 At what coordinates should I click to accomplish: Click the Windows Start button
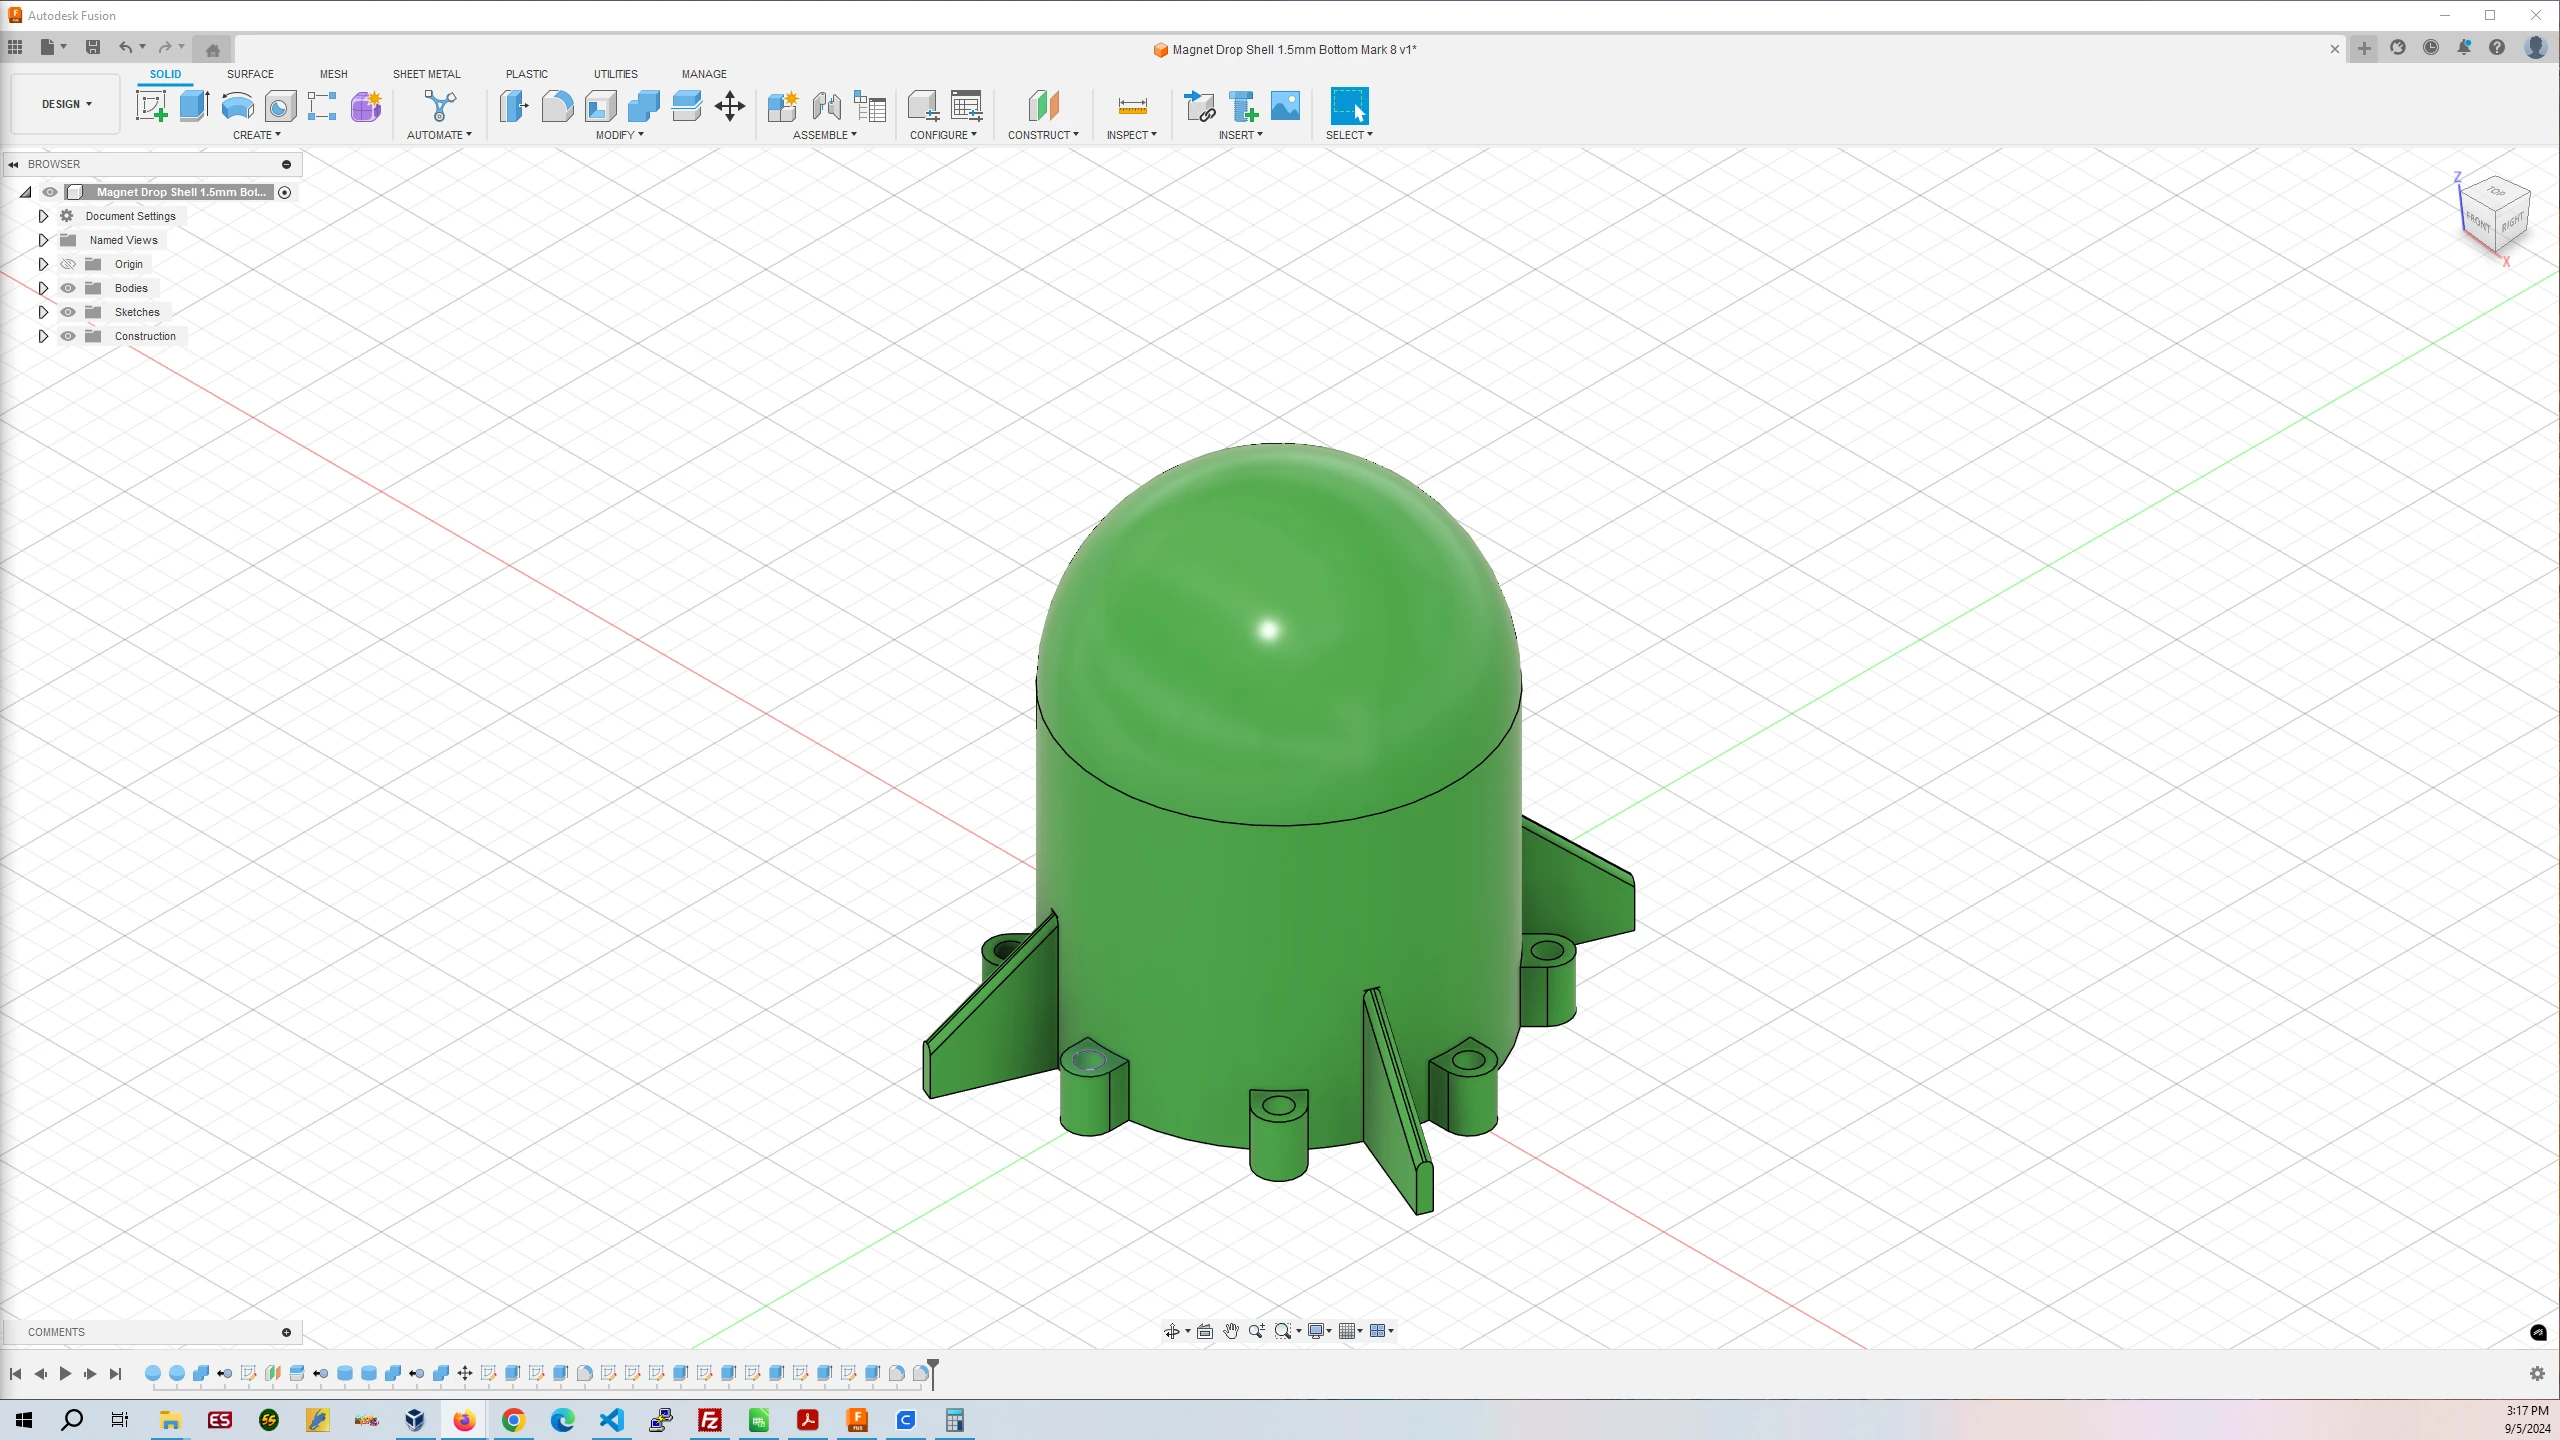(x=24, y=1420)
